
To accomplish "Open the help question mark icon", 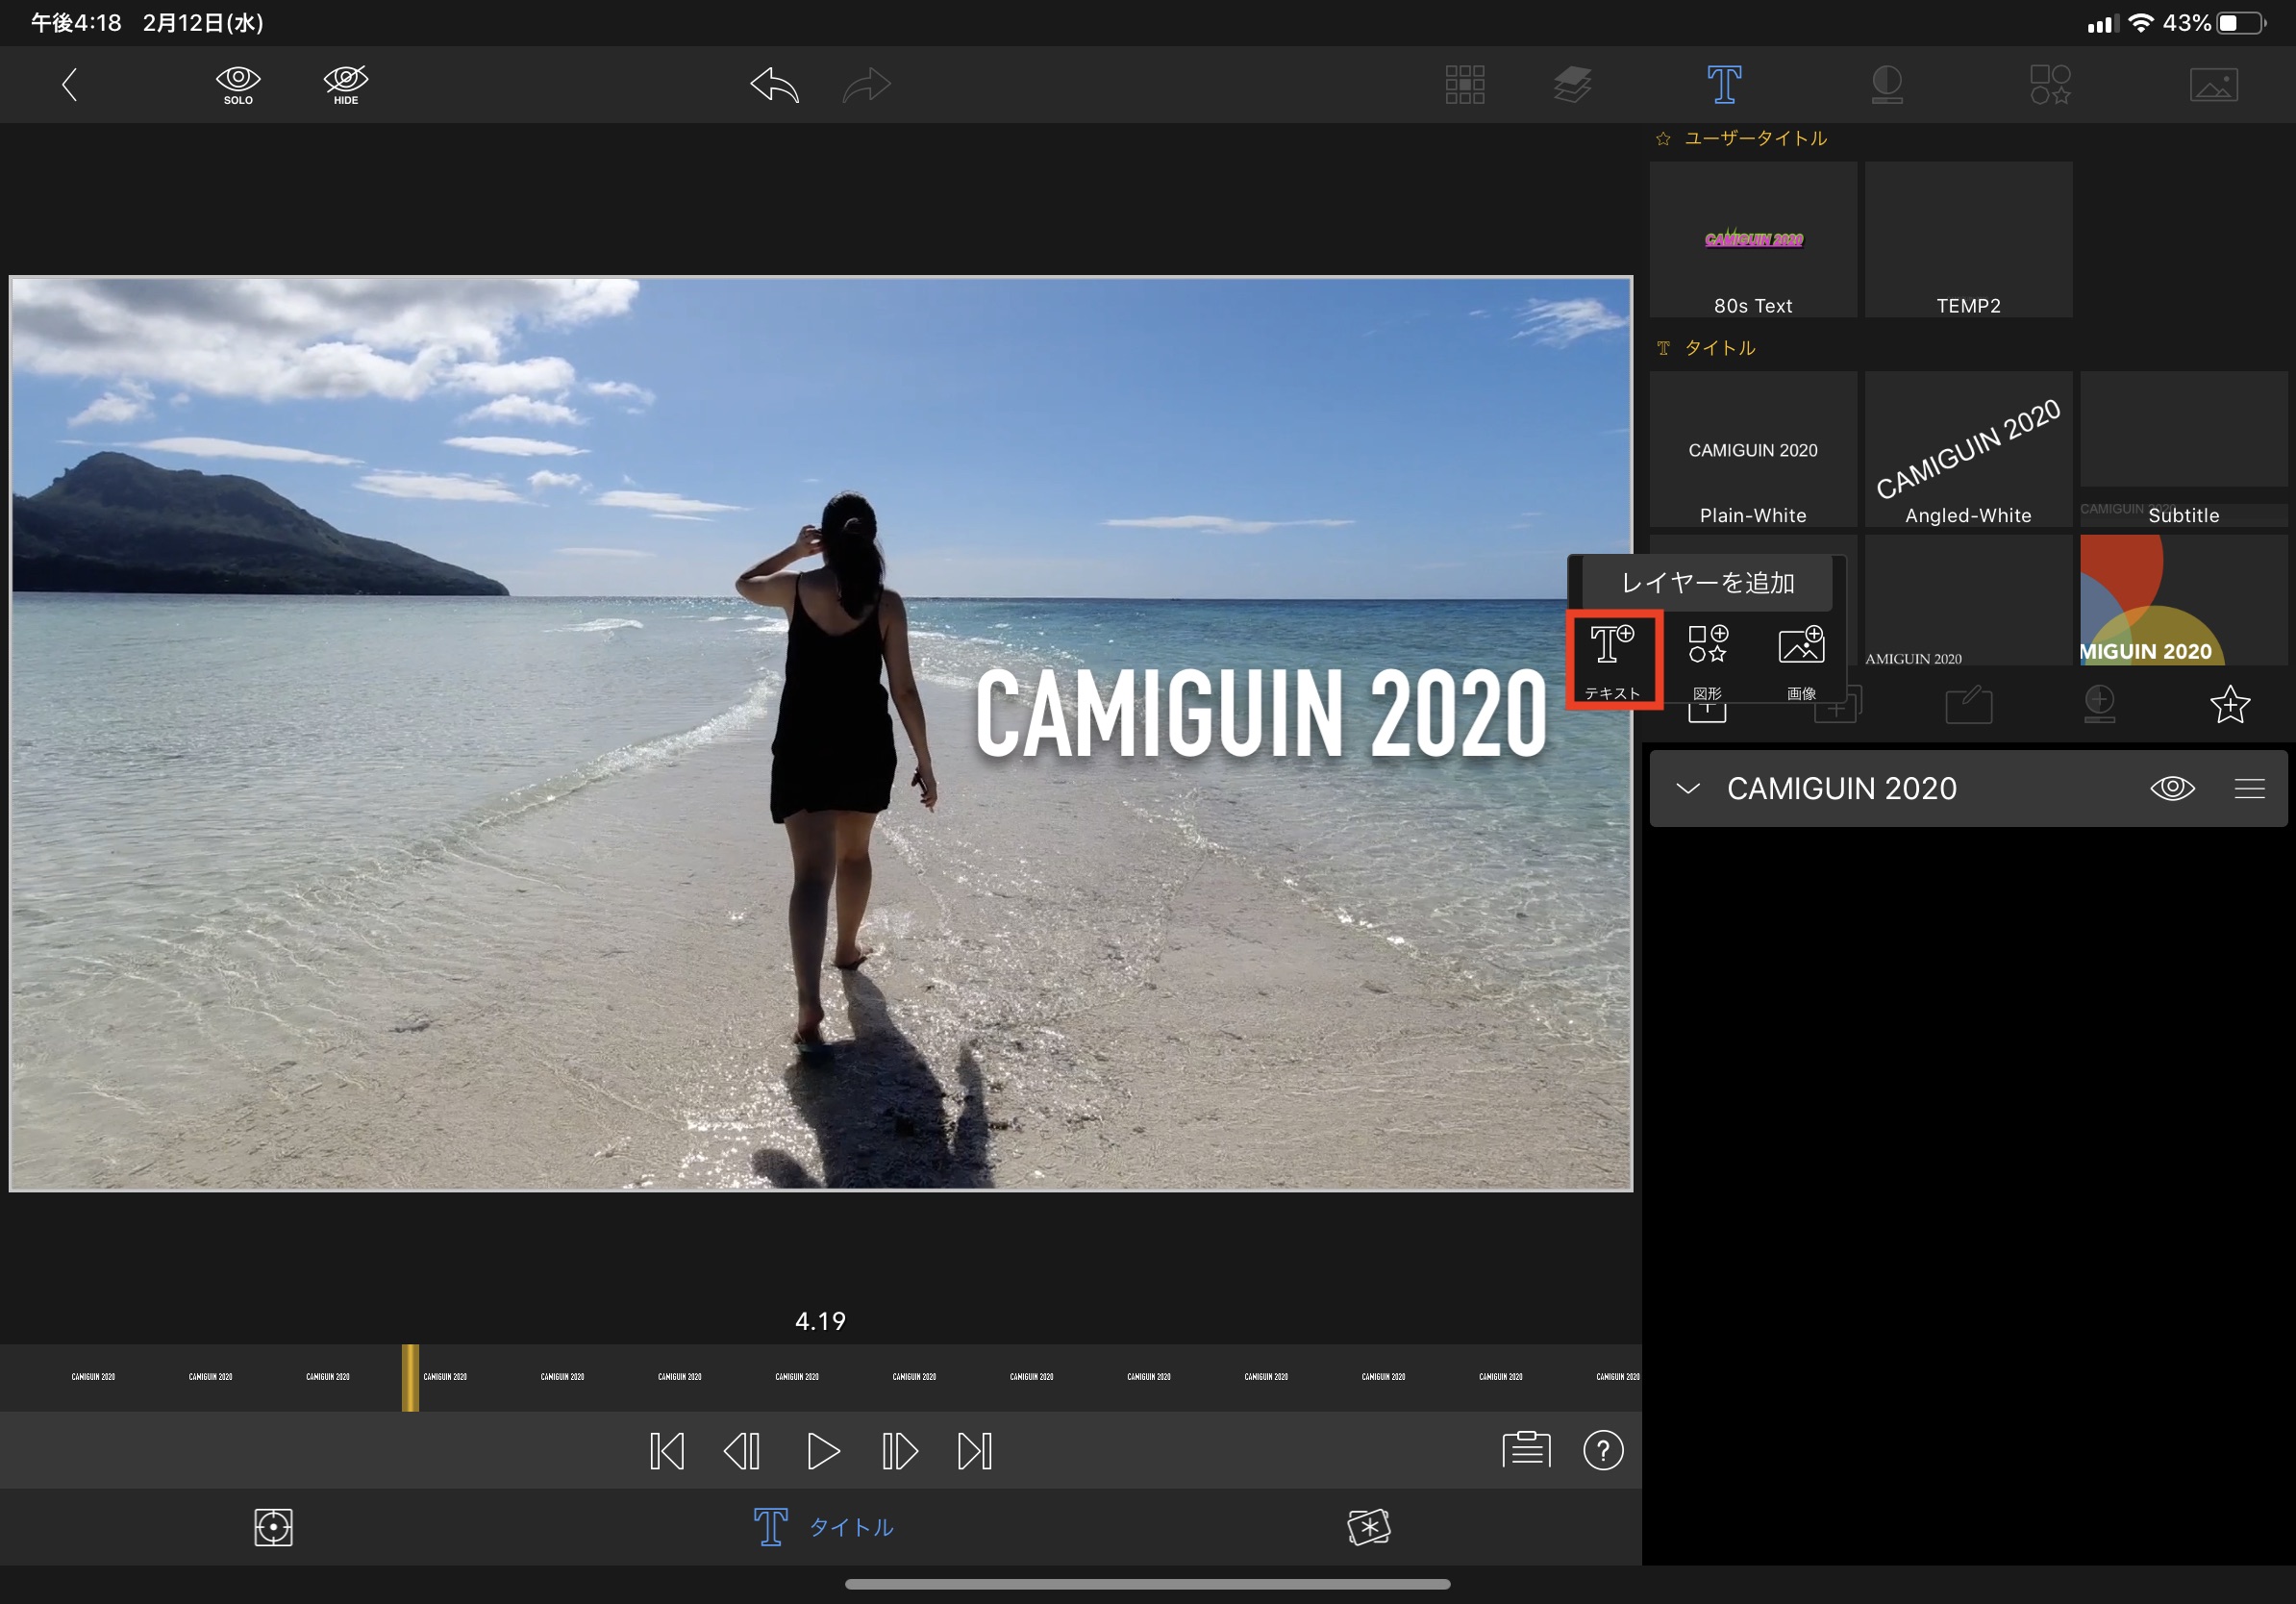I will tap(1602, 1450).
